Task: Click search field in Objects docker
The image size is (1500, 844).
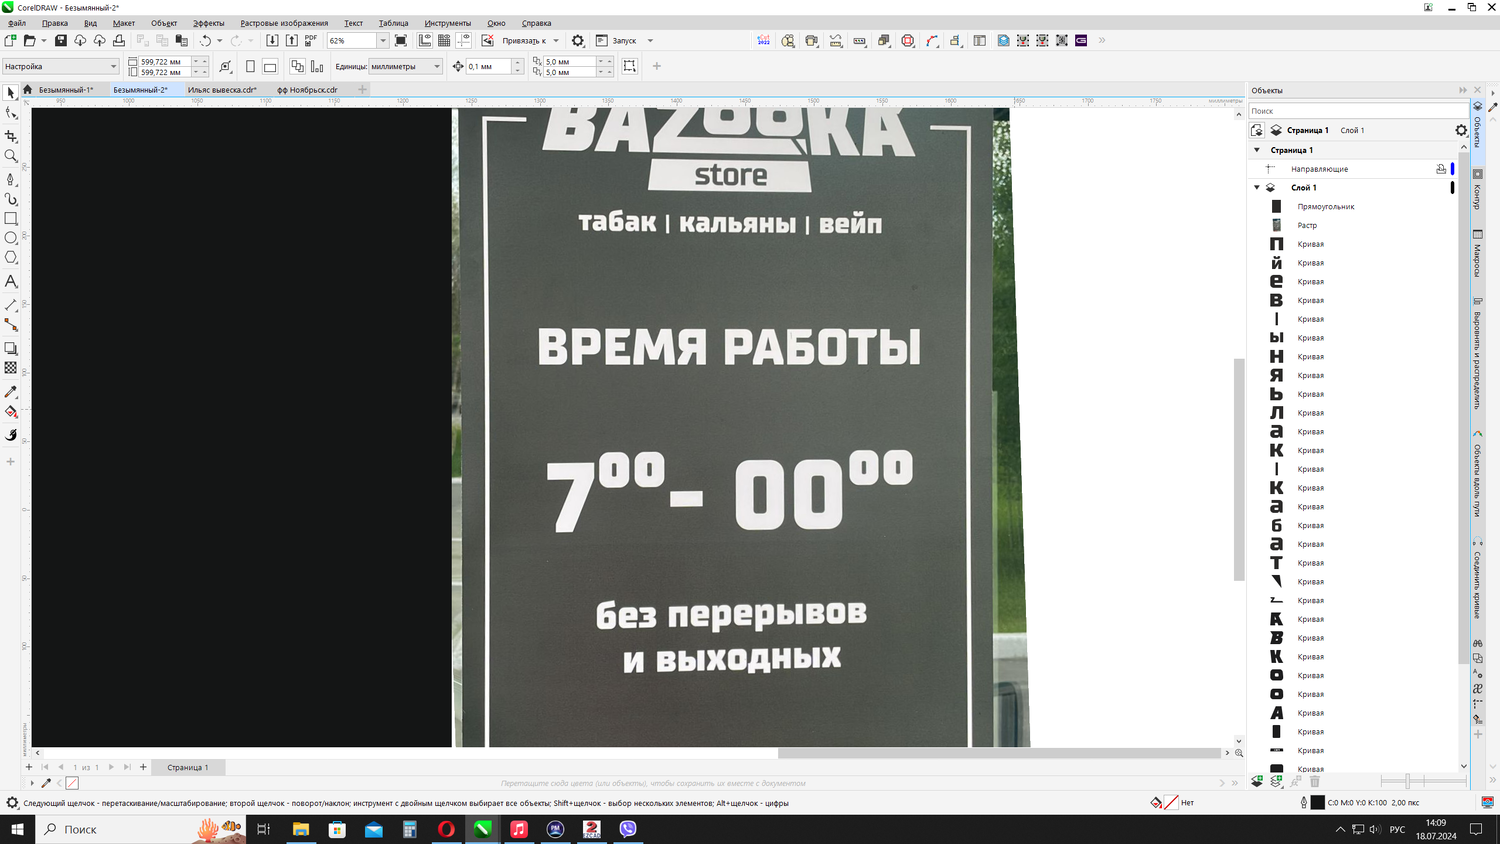Action: (x=1357, y=111)
